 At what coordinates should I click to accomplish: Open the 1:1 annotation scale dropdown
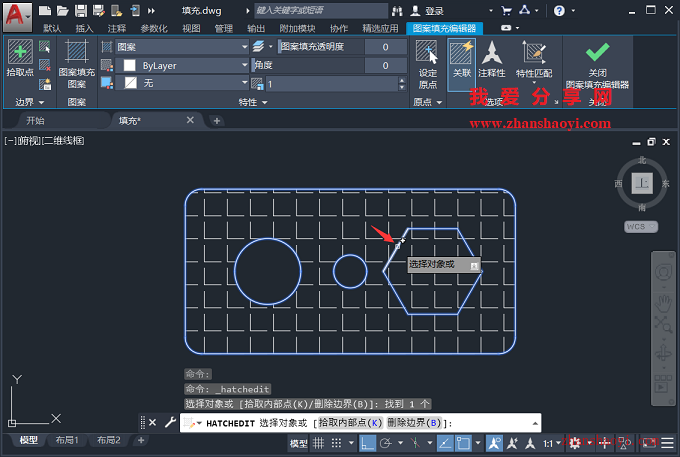pyautogui.click(x=552, y=444)
